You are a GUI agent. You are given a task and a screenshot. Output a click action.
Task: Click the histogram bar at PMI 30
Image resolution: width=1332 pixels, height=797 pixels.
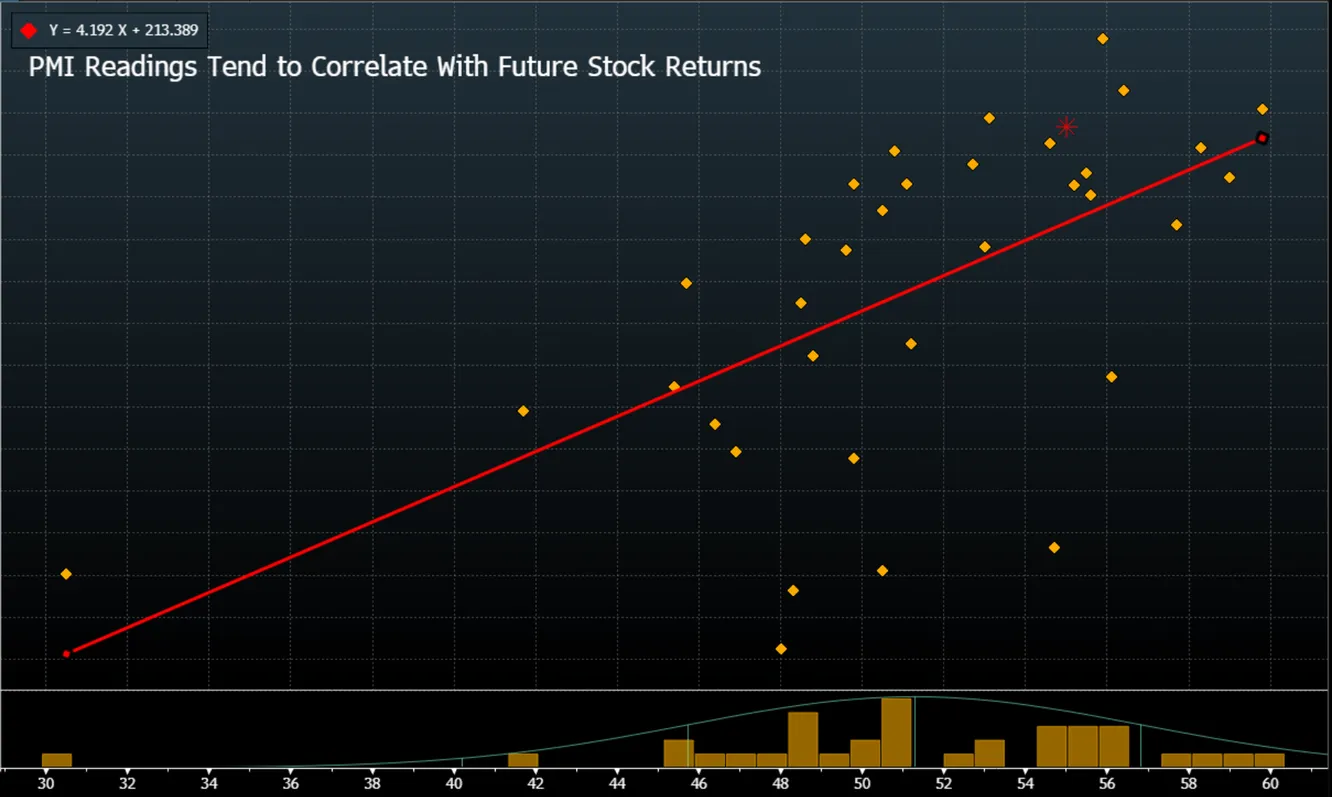tap(57, 760)
